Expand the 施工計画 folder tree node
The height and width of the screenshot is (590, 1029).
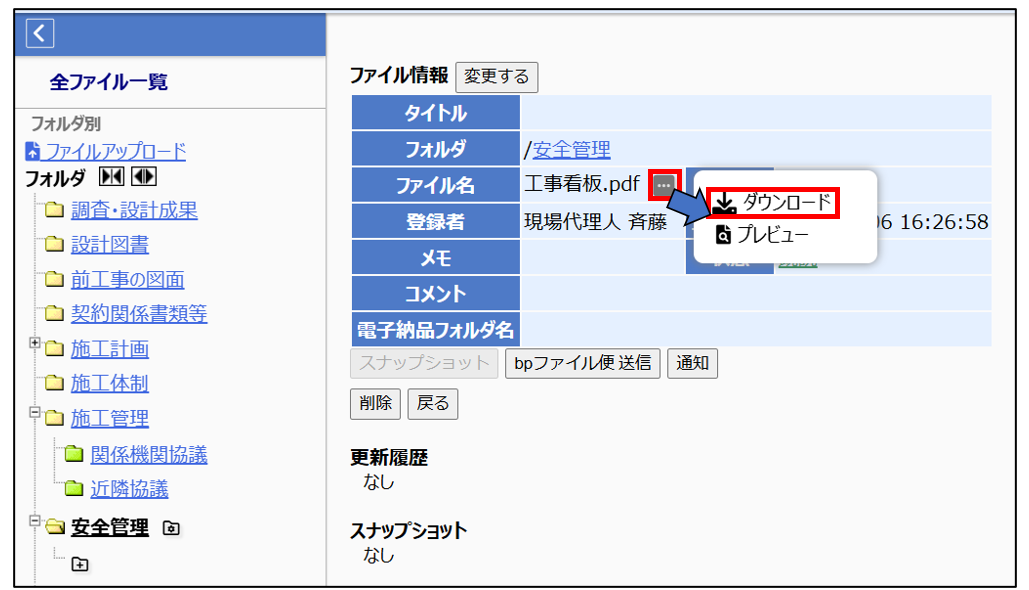pos(35,343)
